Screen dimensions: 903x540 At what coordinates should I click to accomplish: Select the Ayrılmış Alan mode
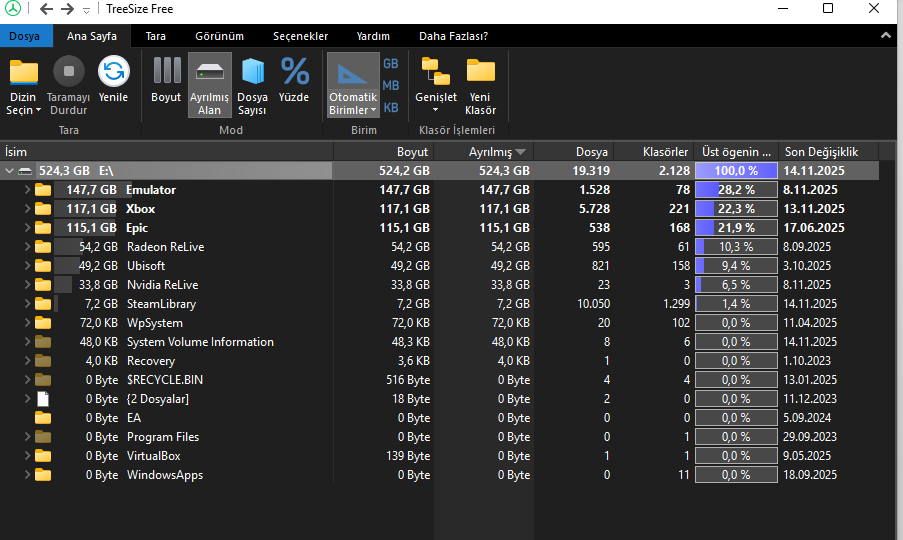tap(210, 85)
